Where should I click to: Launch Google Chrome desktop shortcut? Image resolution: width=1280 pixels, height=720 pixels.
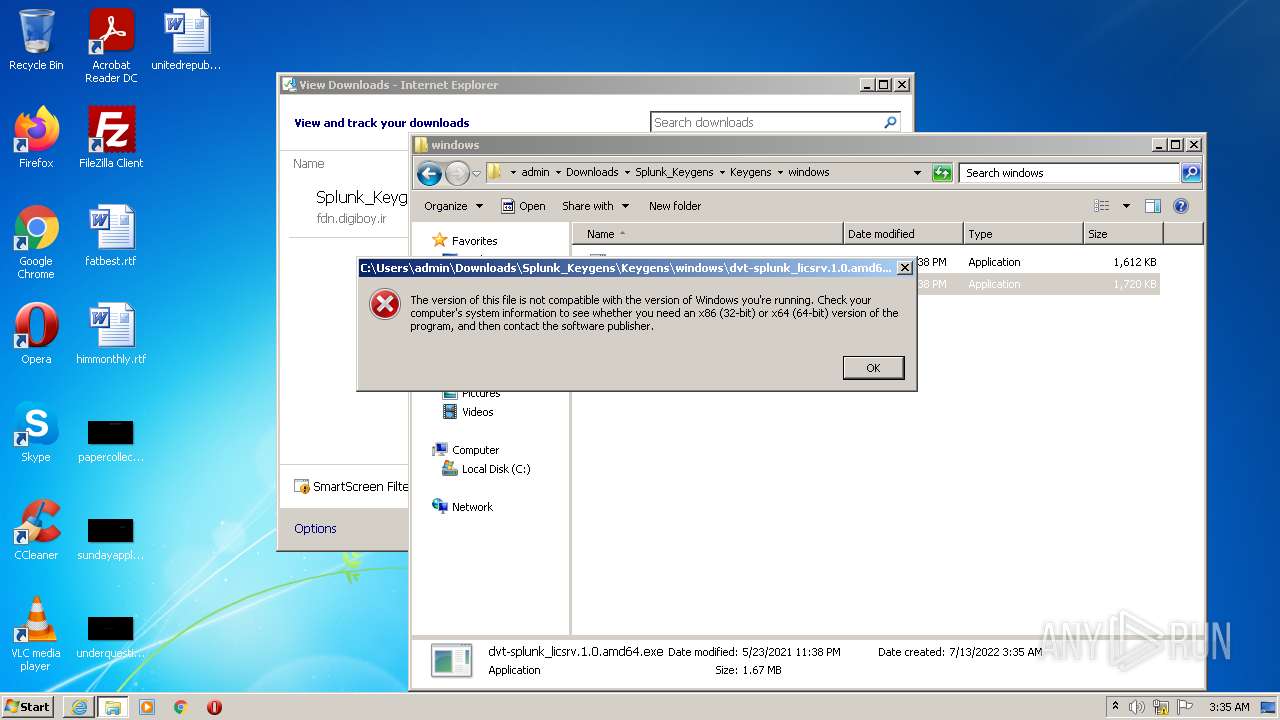pos(36,242)
